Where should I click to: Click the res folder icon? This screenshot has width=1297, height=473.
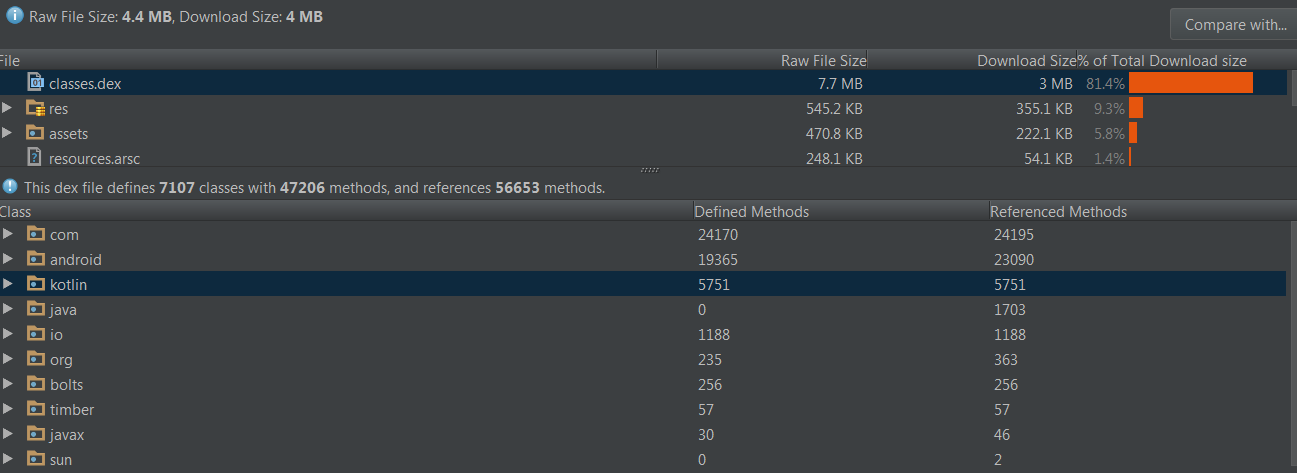(35, 108)
